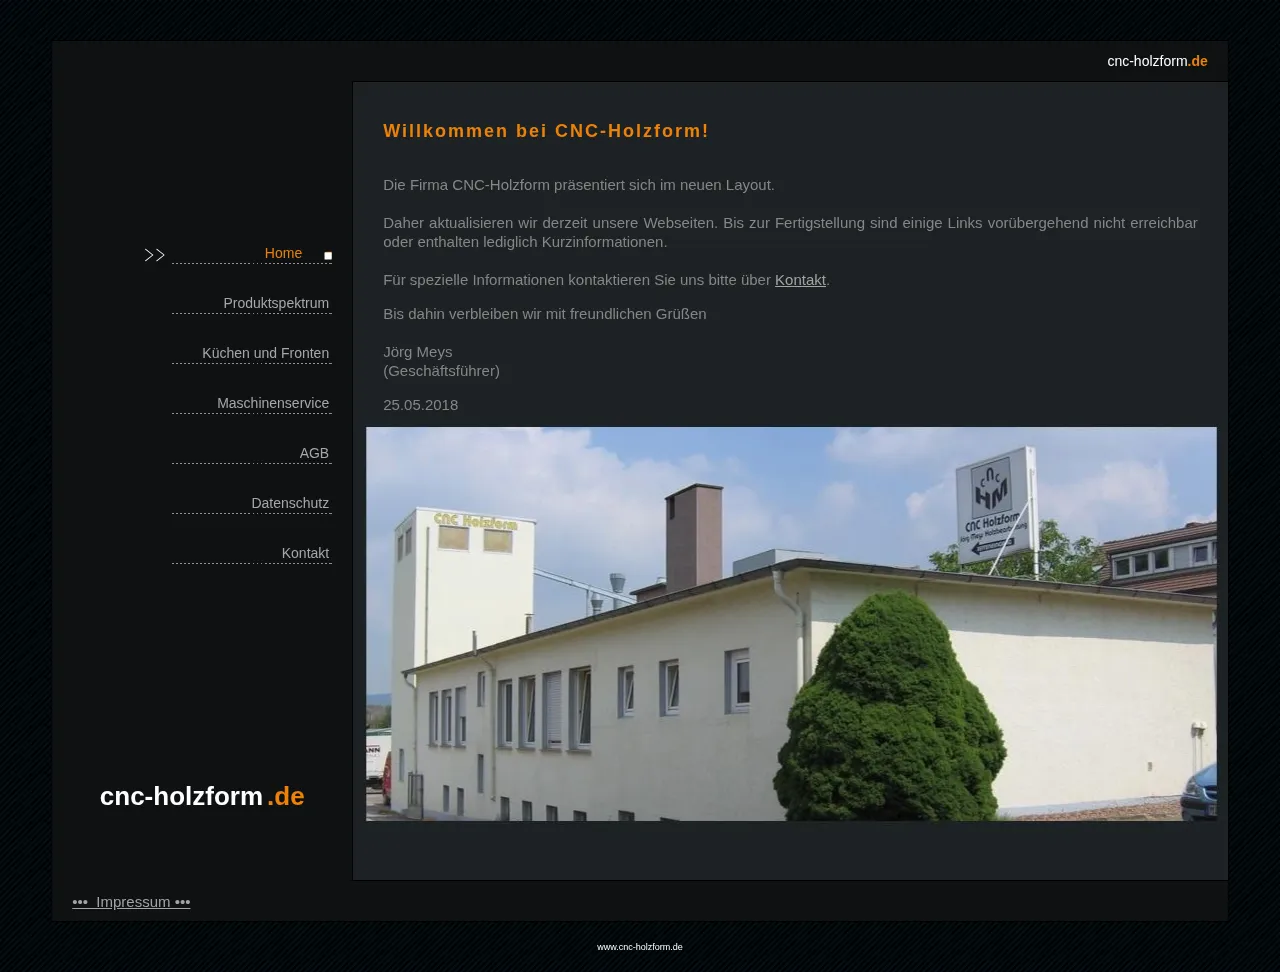The image size is (1280, 972).
Task: Click the double arrow icon beside Home
Action: pyautogui.click(x=154, y=255)
